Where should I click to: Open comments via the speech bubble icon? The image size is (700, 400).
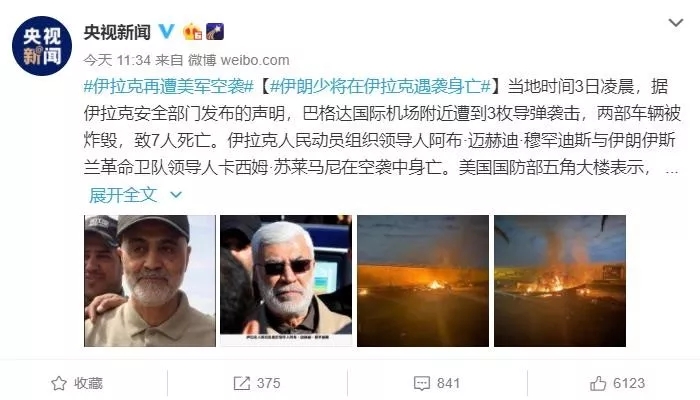[422, 383]
